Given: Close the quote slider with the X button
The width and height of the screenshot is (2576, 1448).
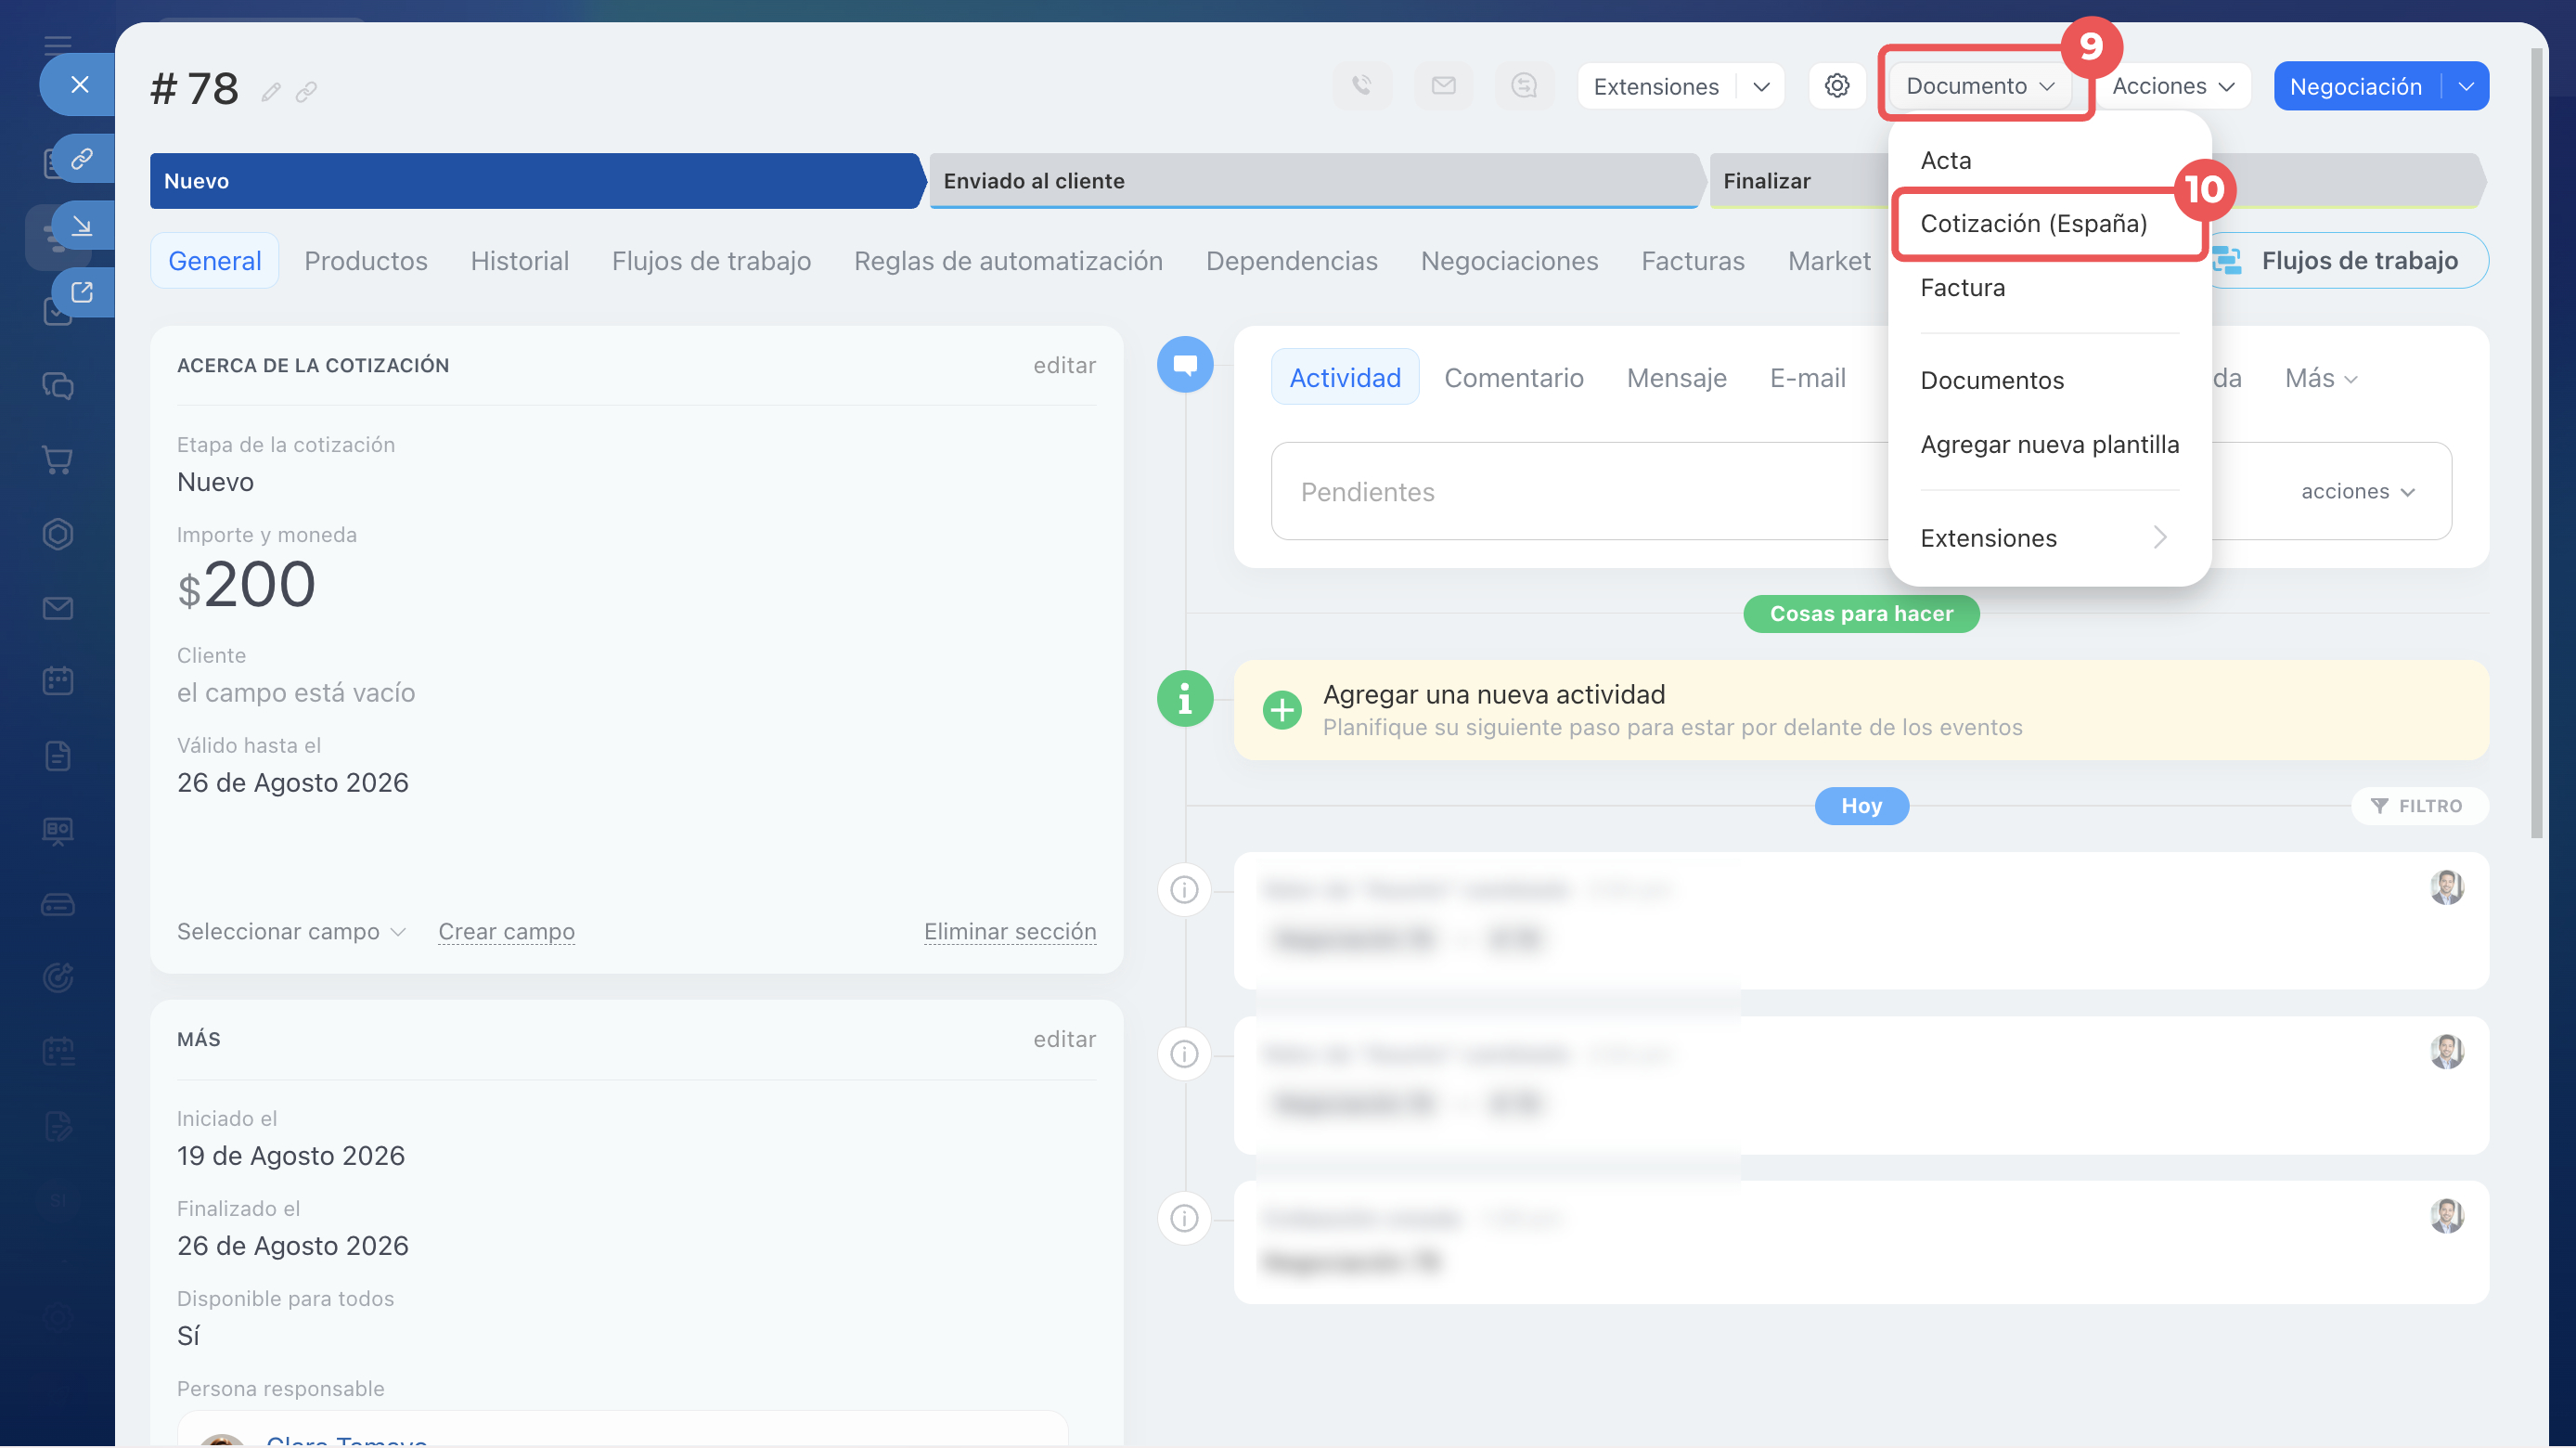Looking at the screenshot, I should 80,85.
